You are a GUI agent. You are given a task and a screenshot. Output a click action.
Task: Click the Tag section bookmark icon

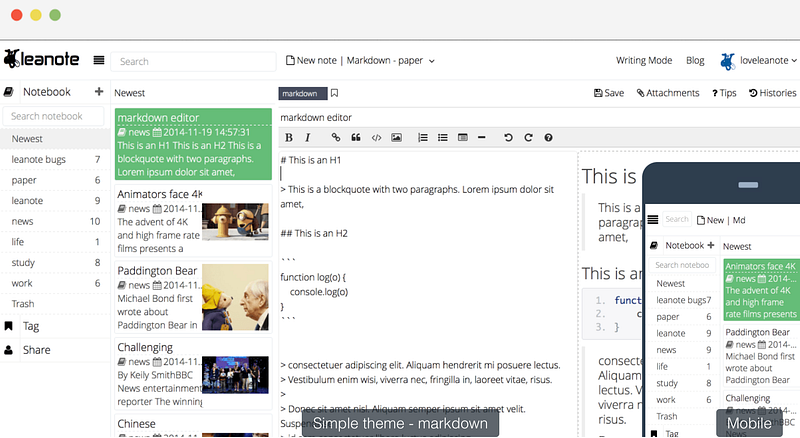8,326
